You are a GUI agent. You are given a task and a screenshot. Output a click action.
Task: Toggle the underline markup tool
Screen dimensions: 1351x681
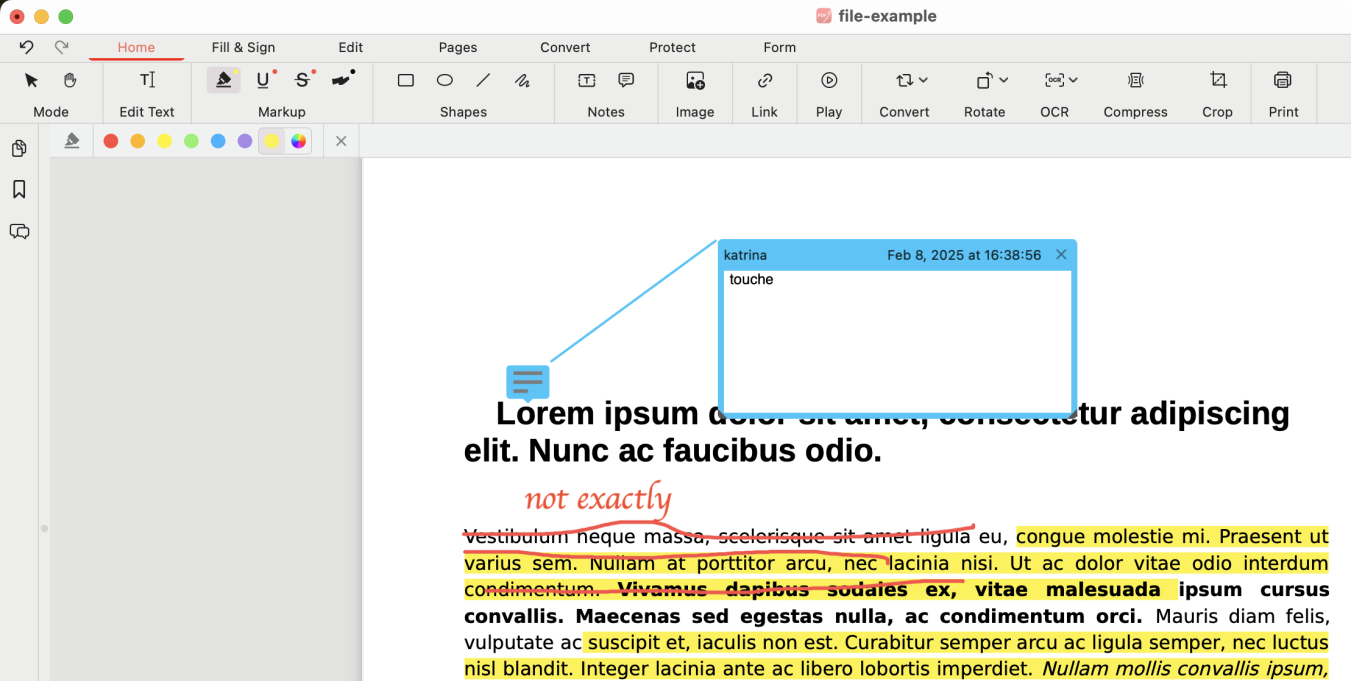[x=263, y=80]
